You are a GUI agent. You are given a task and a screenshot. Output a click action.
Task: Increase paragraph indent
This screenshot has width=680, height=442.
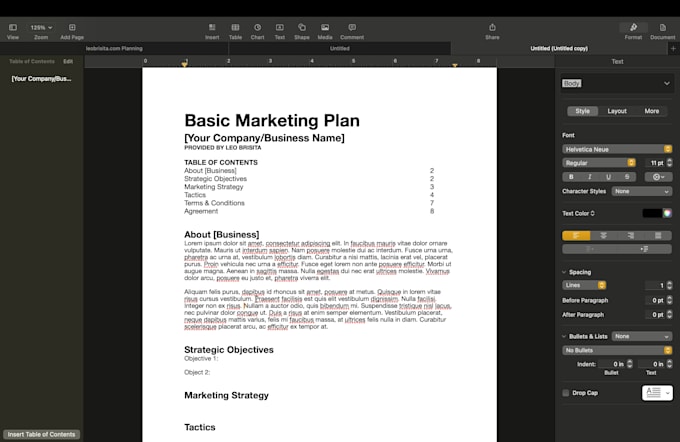point(644,249)
